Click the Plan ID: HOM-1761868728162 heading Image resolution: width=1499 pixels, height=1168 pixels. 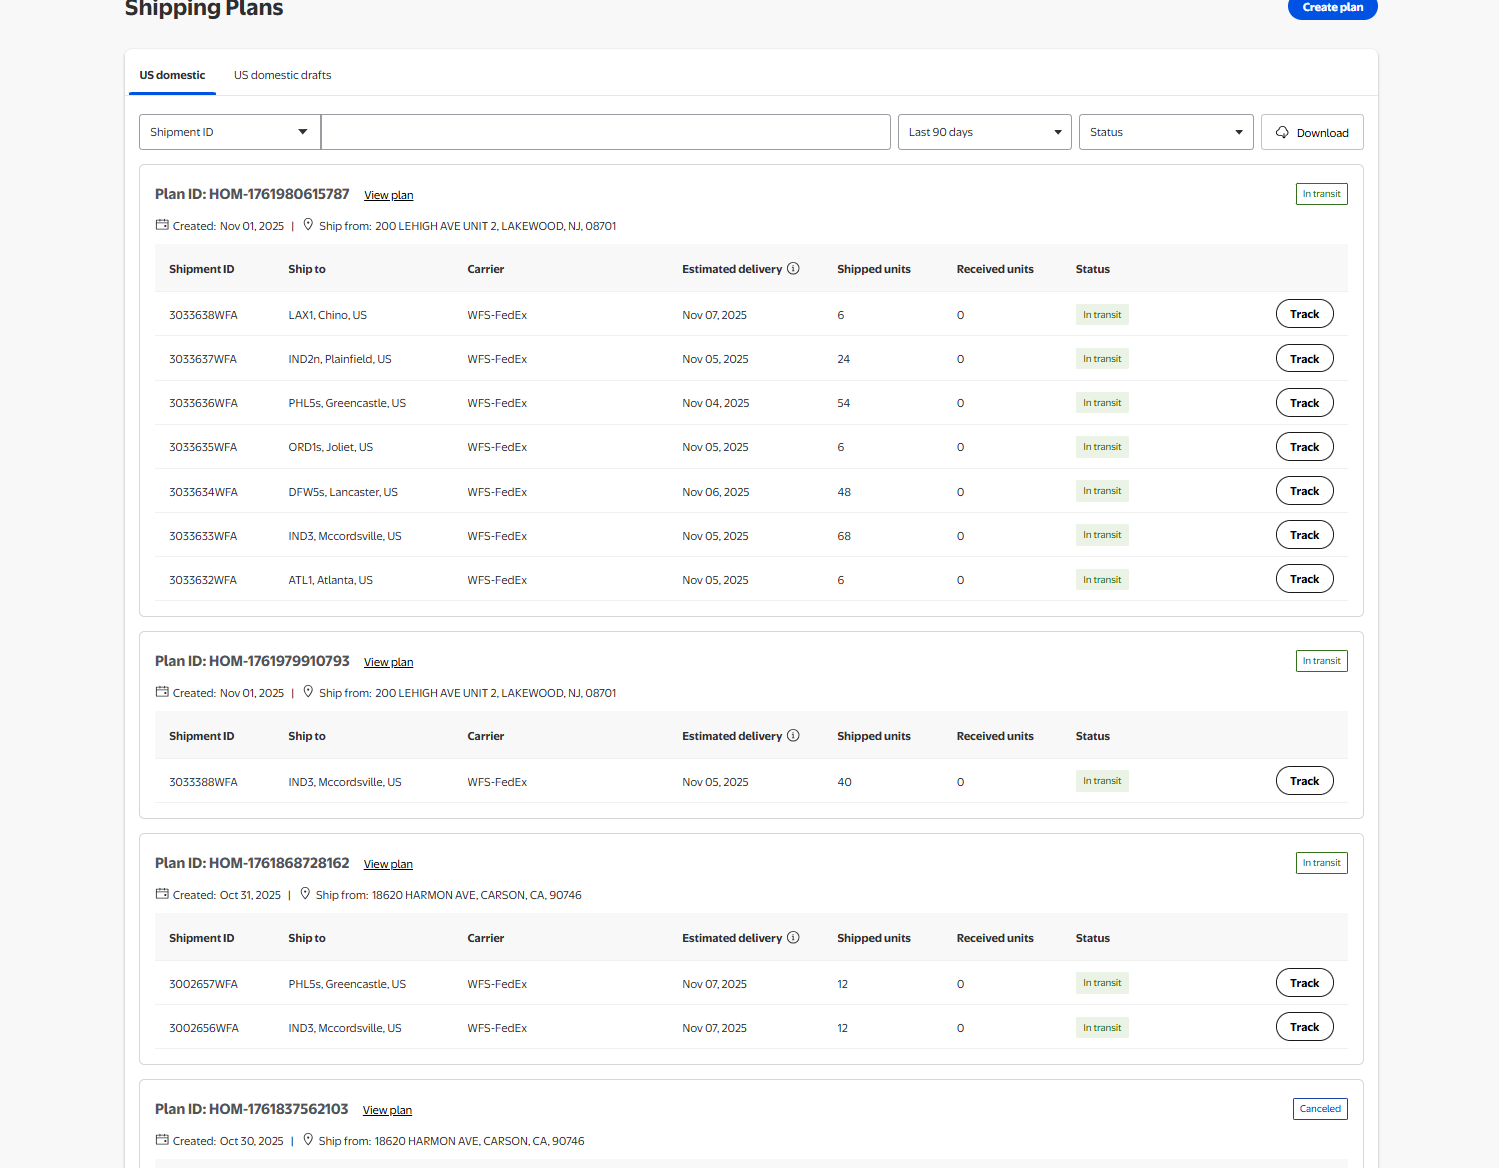pos(252,863)
